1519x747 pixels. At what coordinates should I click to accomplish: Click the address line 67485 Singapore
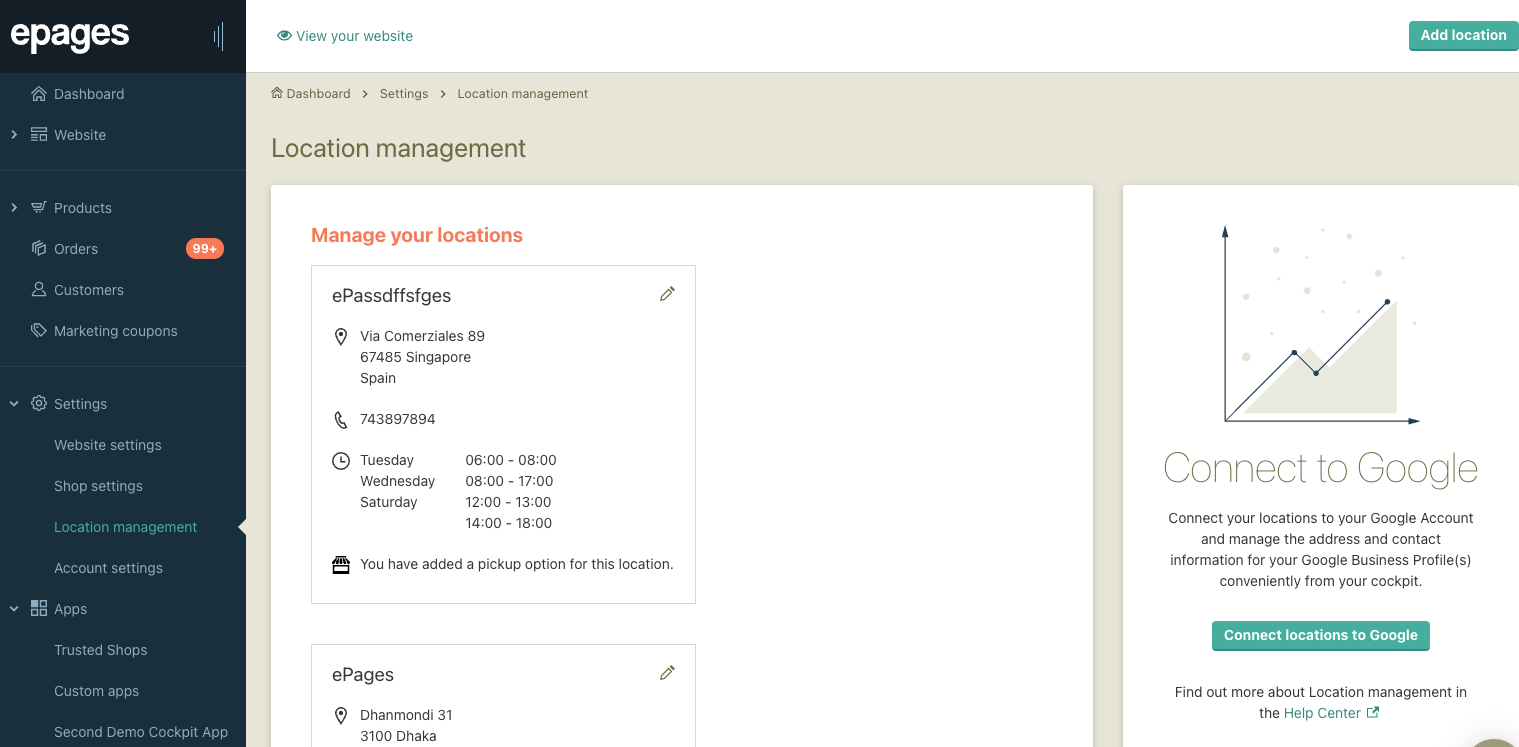(415, 357)
